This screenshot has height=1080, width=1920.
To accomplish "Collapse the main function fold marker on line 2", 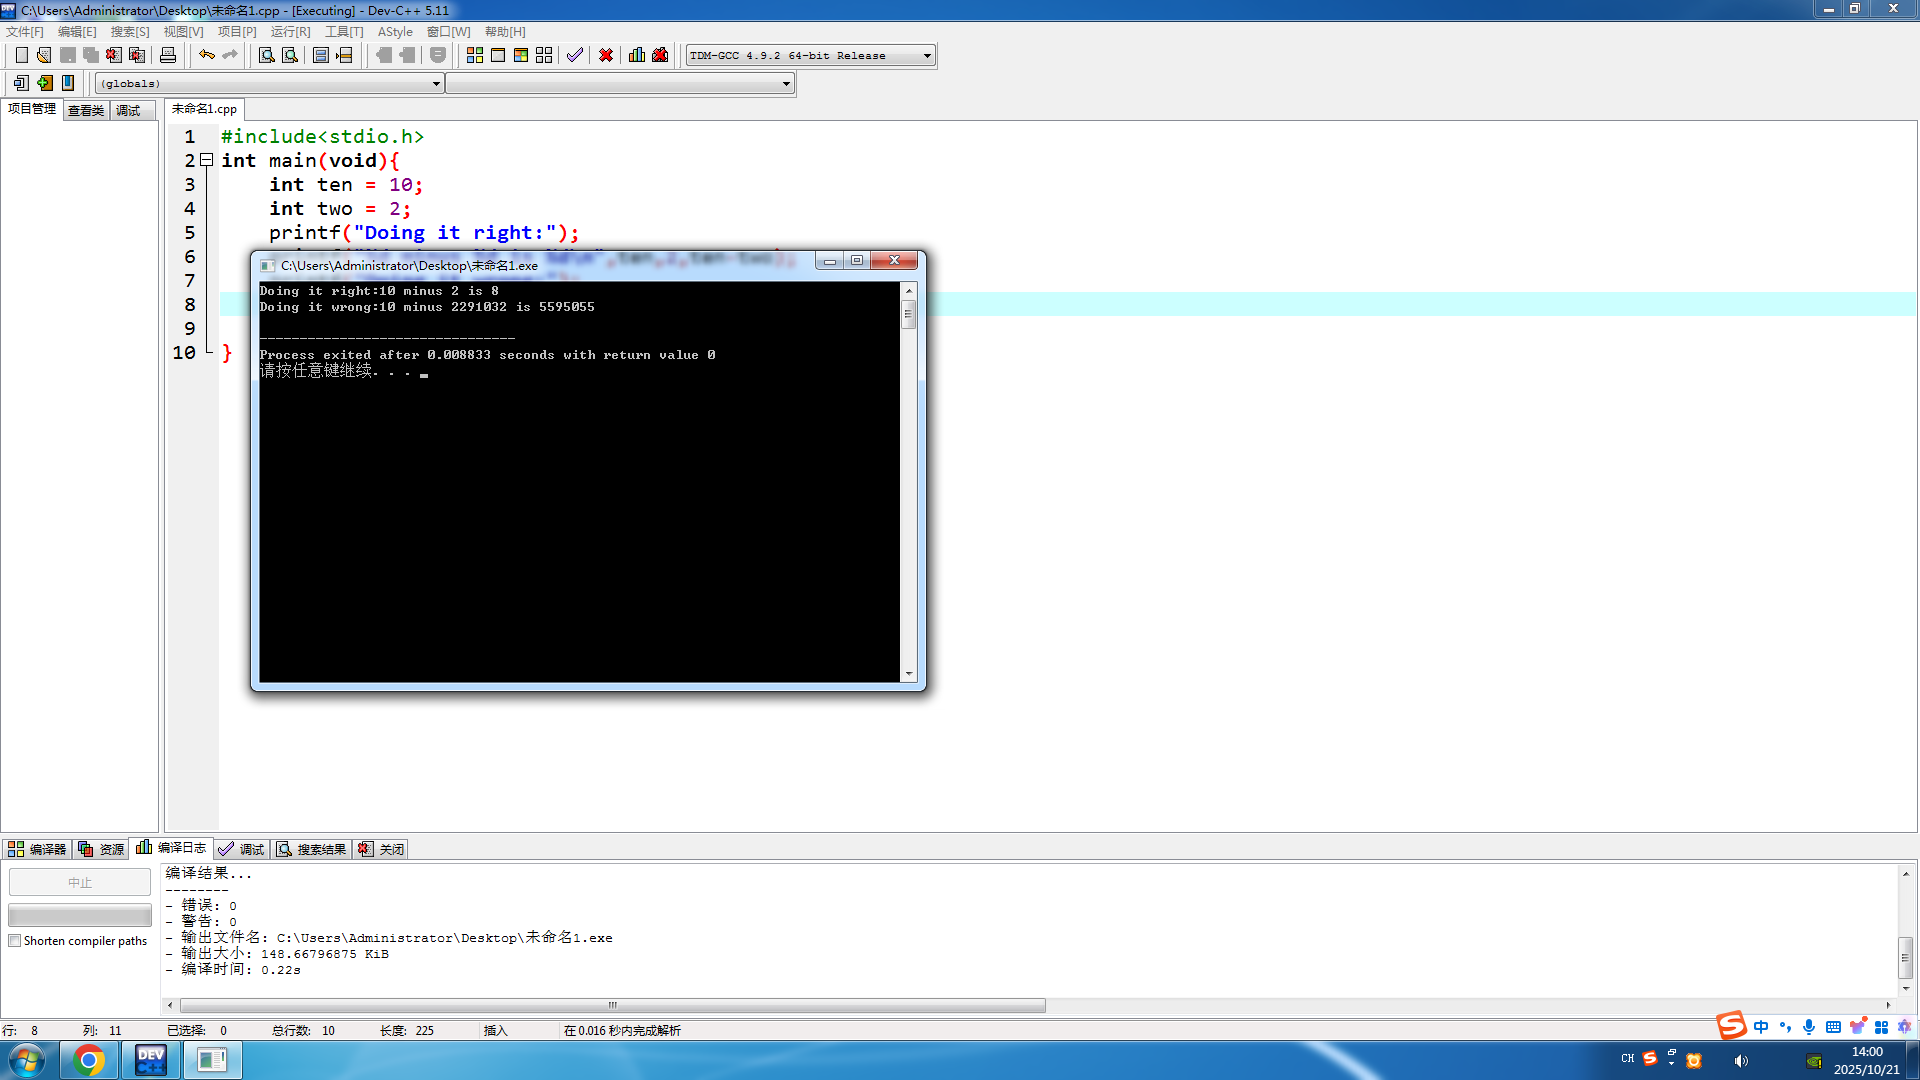I will (206, 160).
